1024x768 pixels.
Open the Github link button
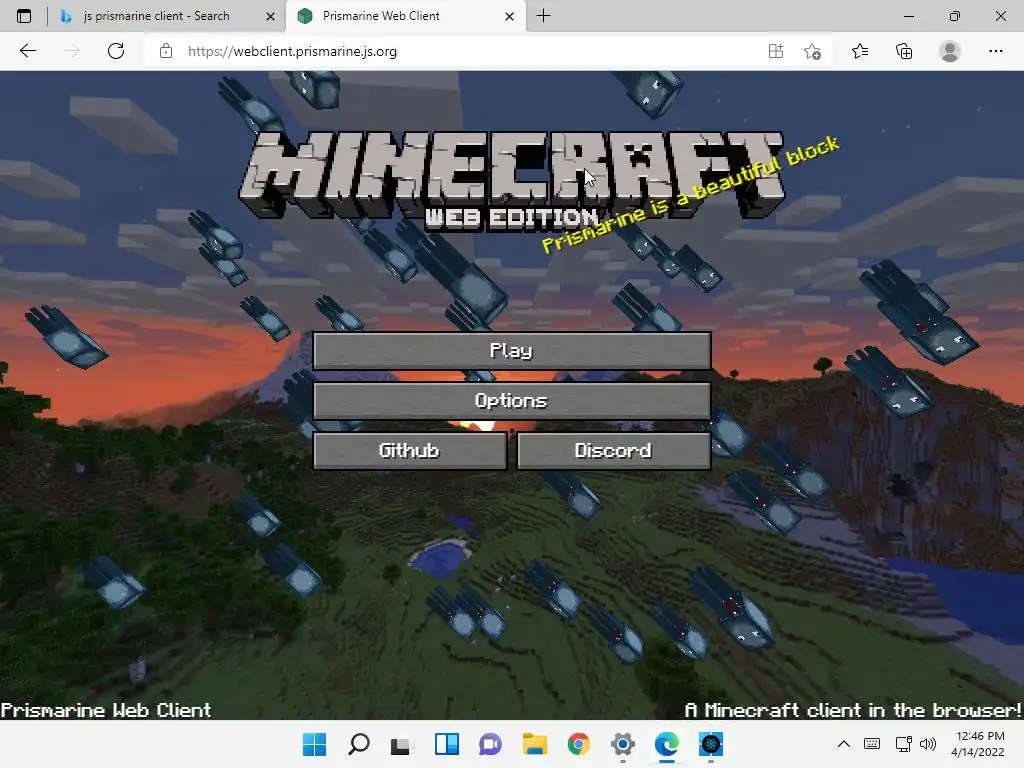click(x=410, y=451)
